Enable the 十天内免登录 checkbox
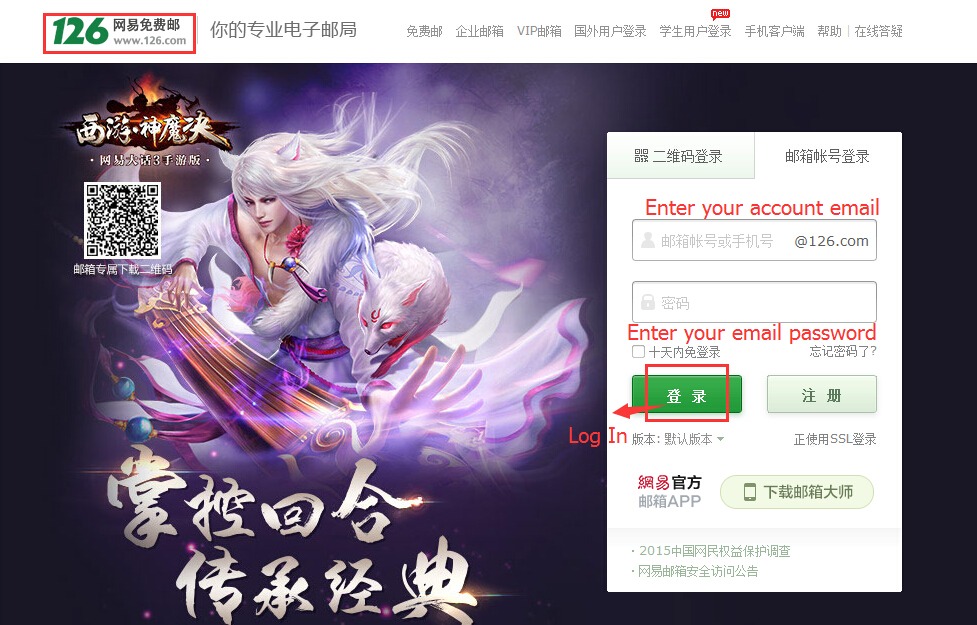The width and height of the screenshot is (977, 625). point(638,351)
